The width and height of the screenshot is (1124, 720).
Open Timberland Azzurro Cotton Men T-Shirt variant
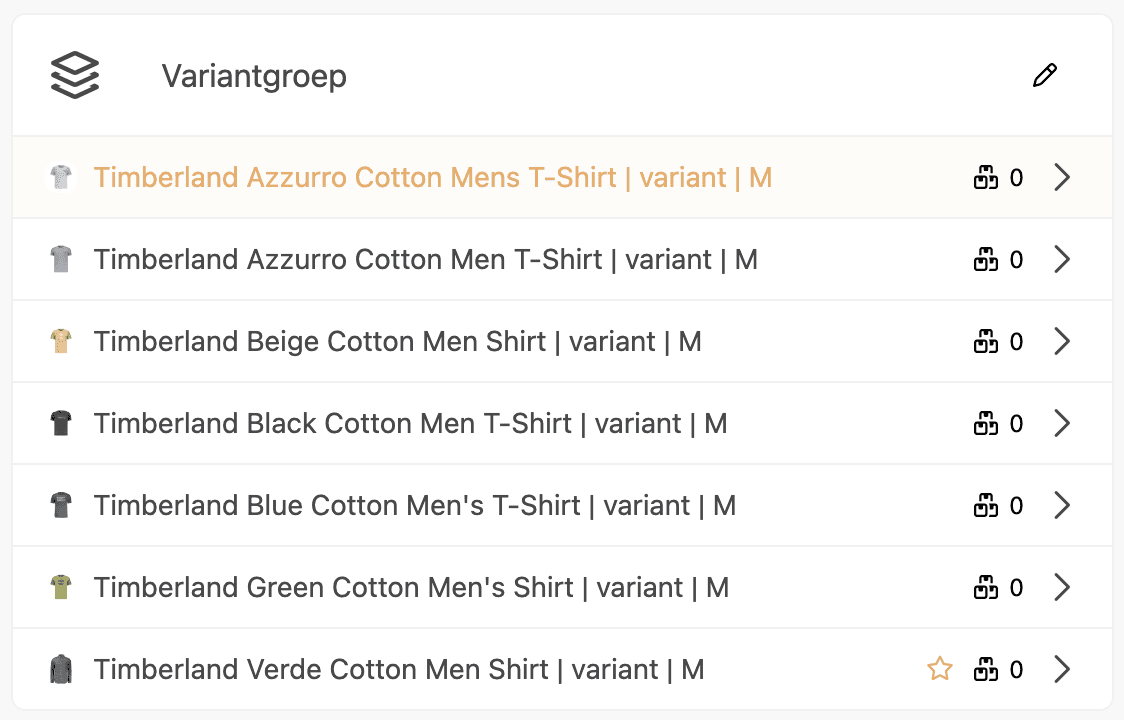[425, 260]
